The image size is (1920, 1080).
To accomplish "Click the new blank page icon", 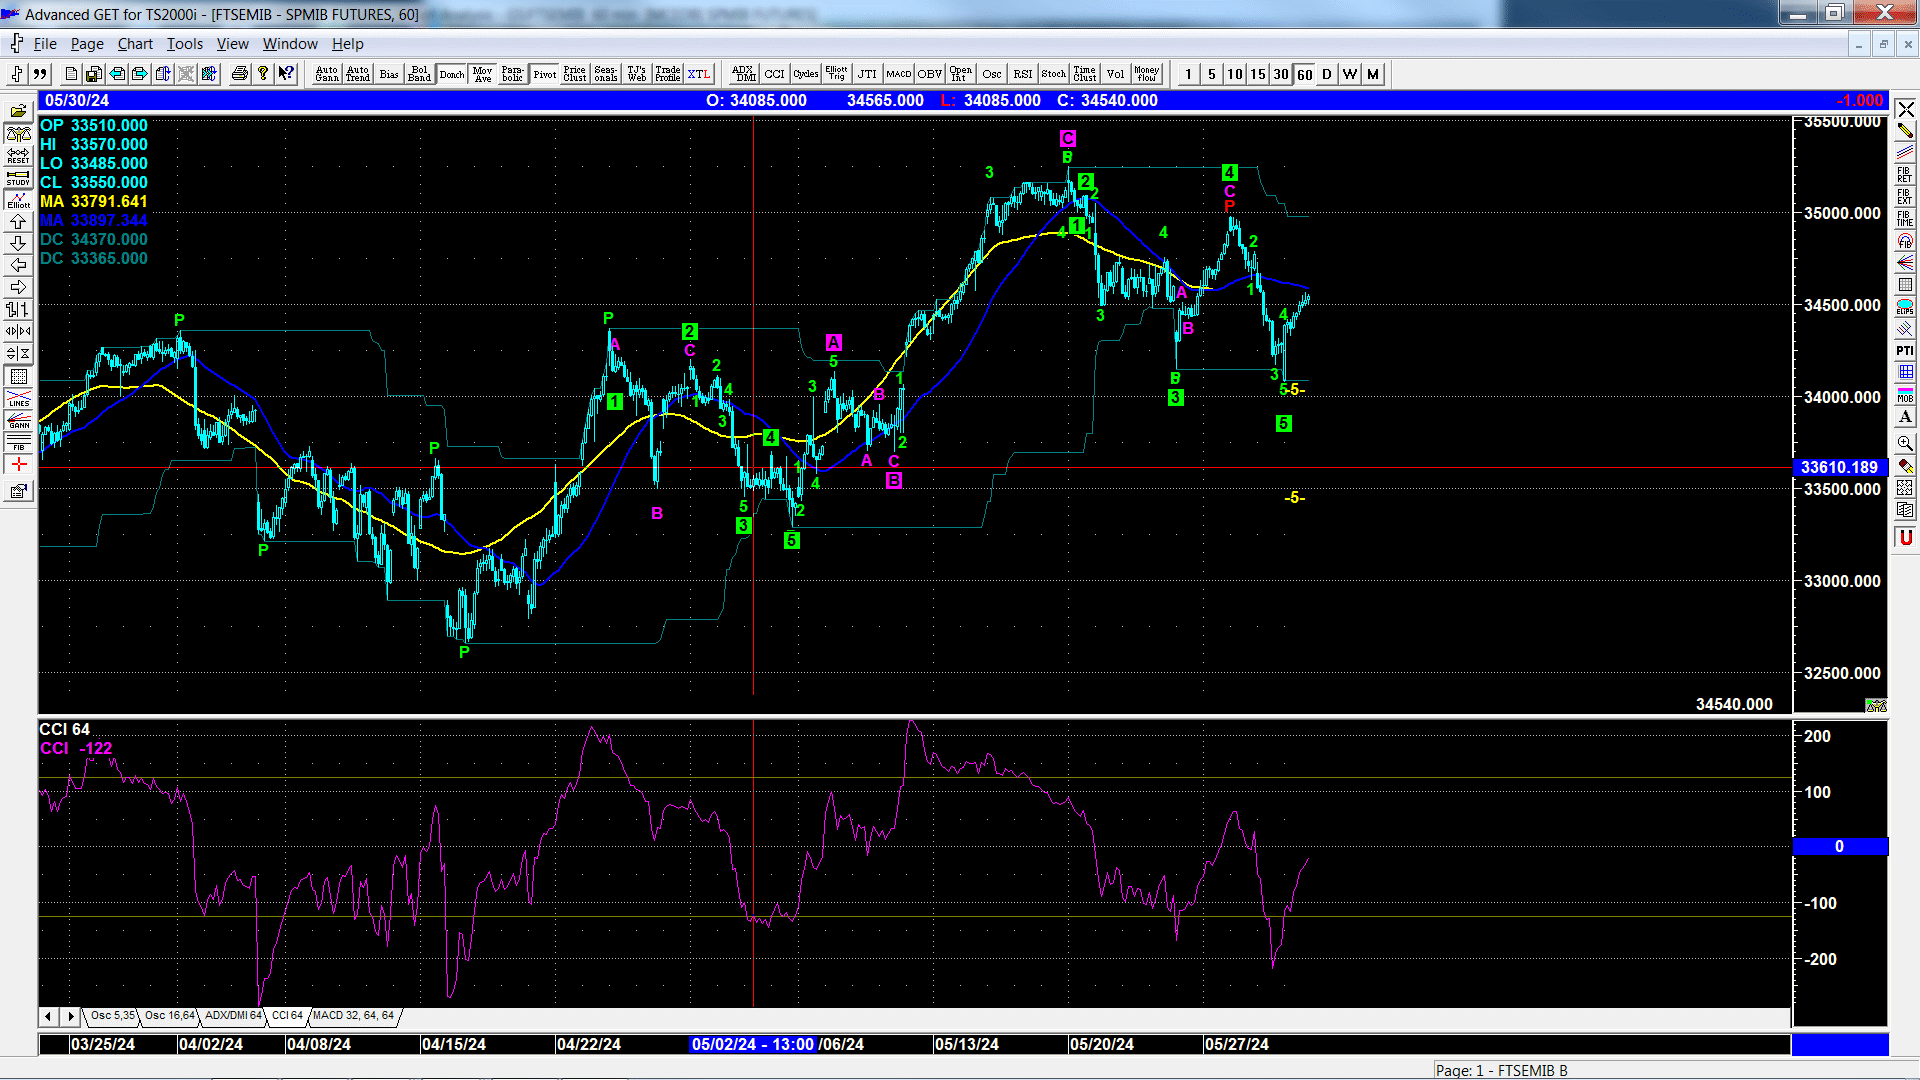I will (70, 74).
